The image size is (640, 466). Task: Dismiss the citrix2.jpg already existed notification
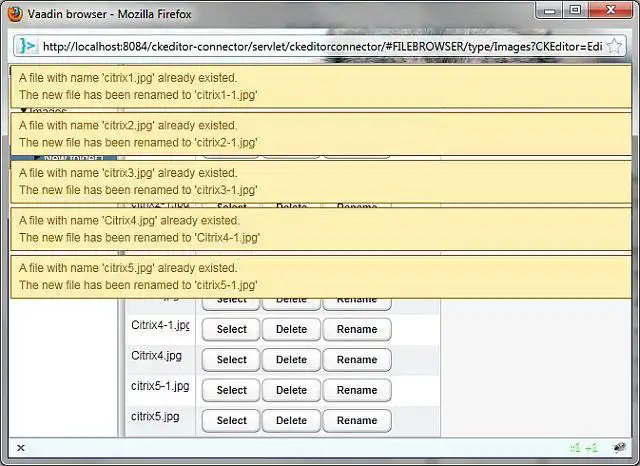pyautogui.click(x=321, y=134)
